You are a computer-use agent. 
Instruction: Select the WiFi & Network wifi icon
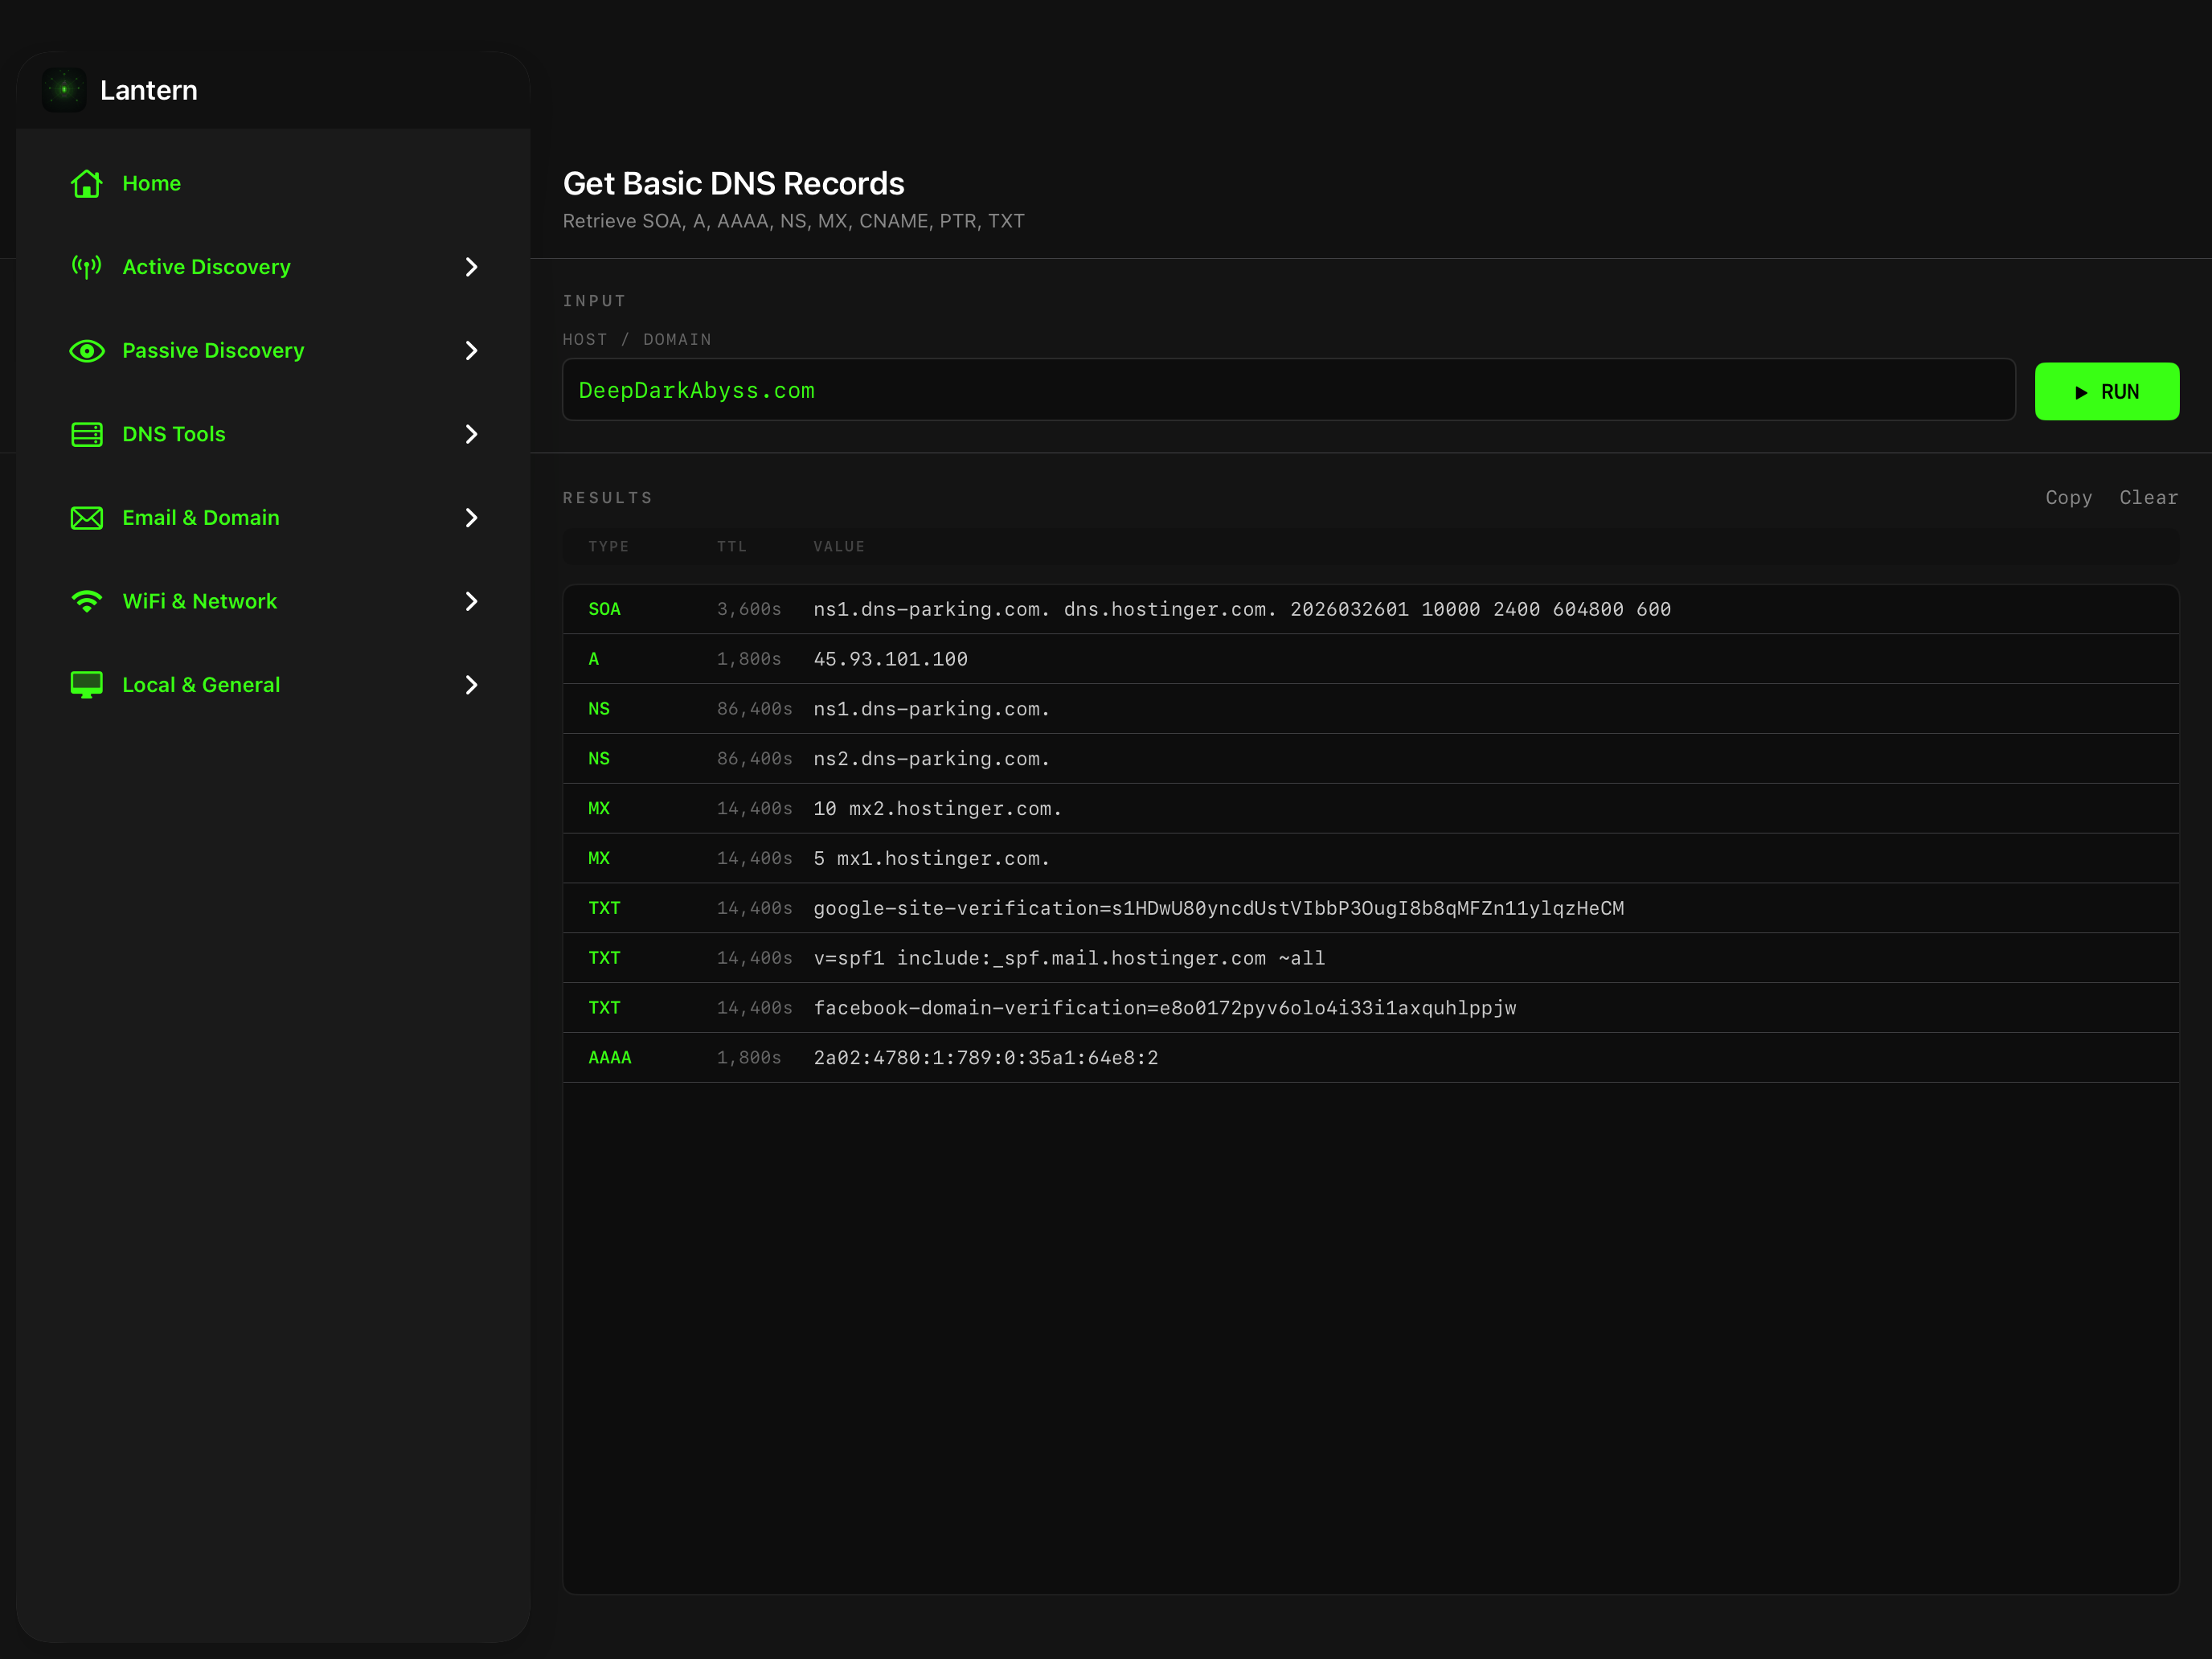click(87, 601)
